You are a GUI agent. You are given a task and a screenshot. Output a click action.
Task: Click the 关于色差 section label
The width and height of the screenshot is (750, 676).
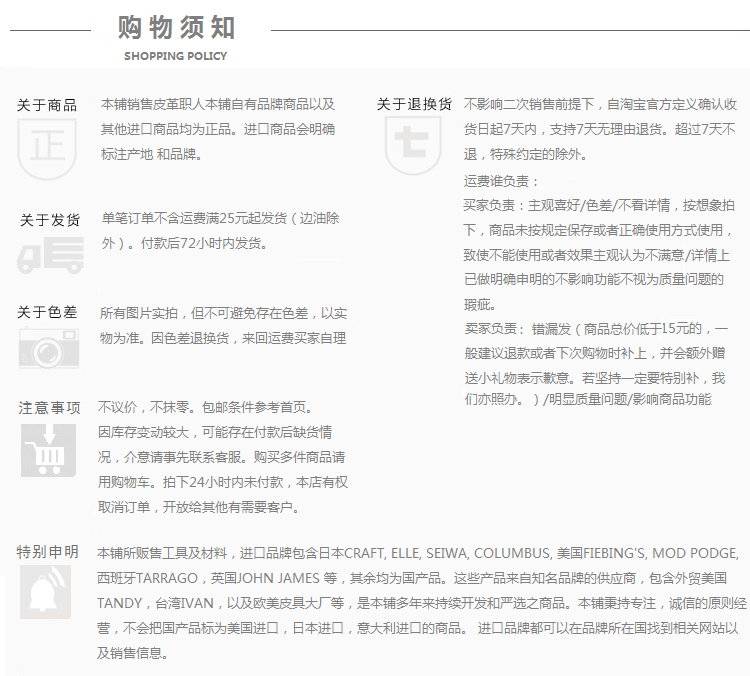pos(47,312)
